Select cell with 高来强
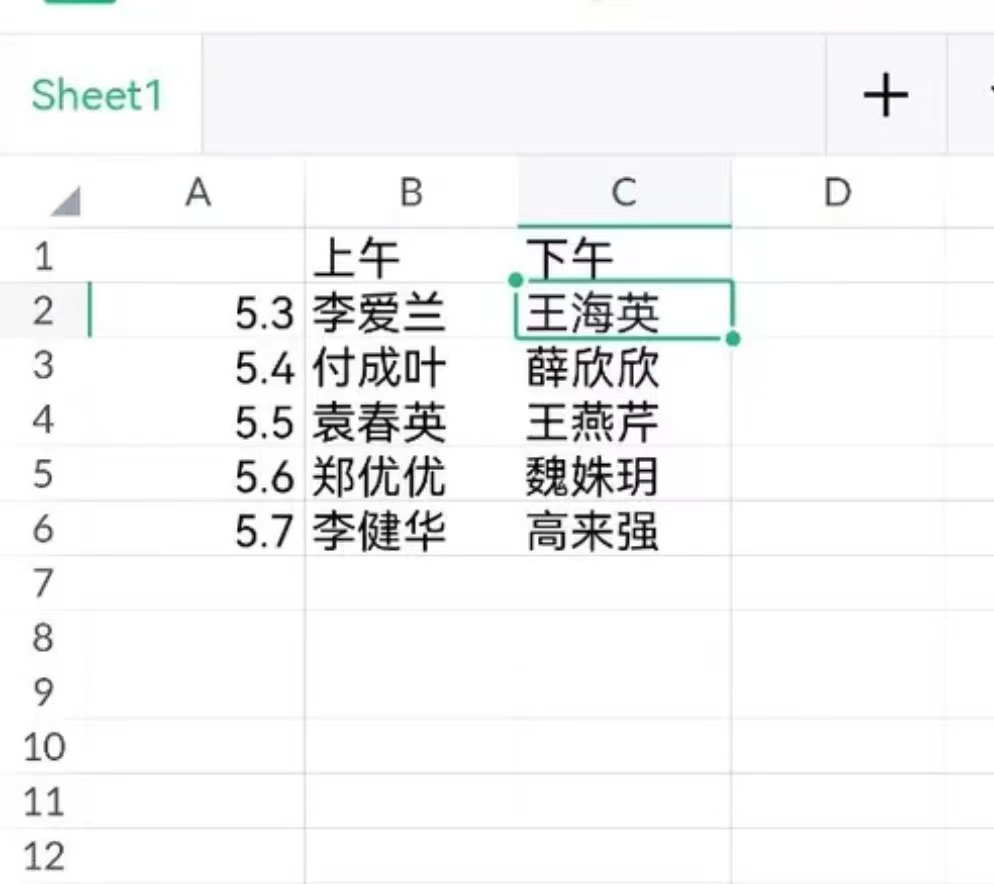994x884 pixels. pyautogui.click(x=624, y=529)
